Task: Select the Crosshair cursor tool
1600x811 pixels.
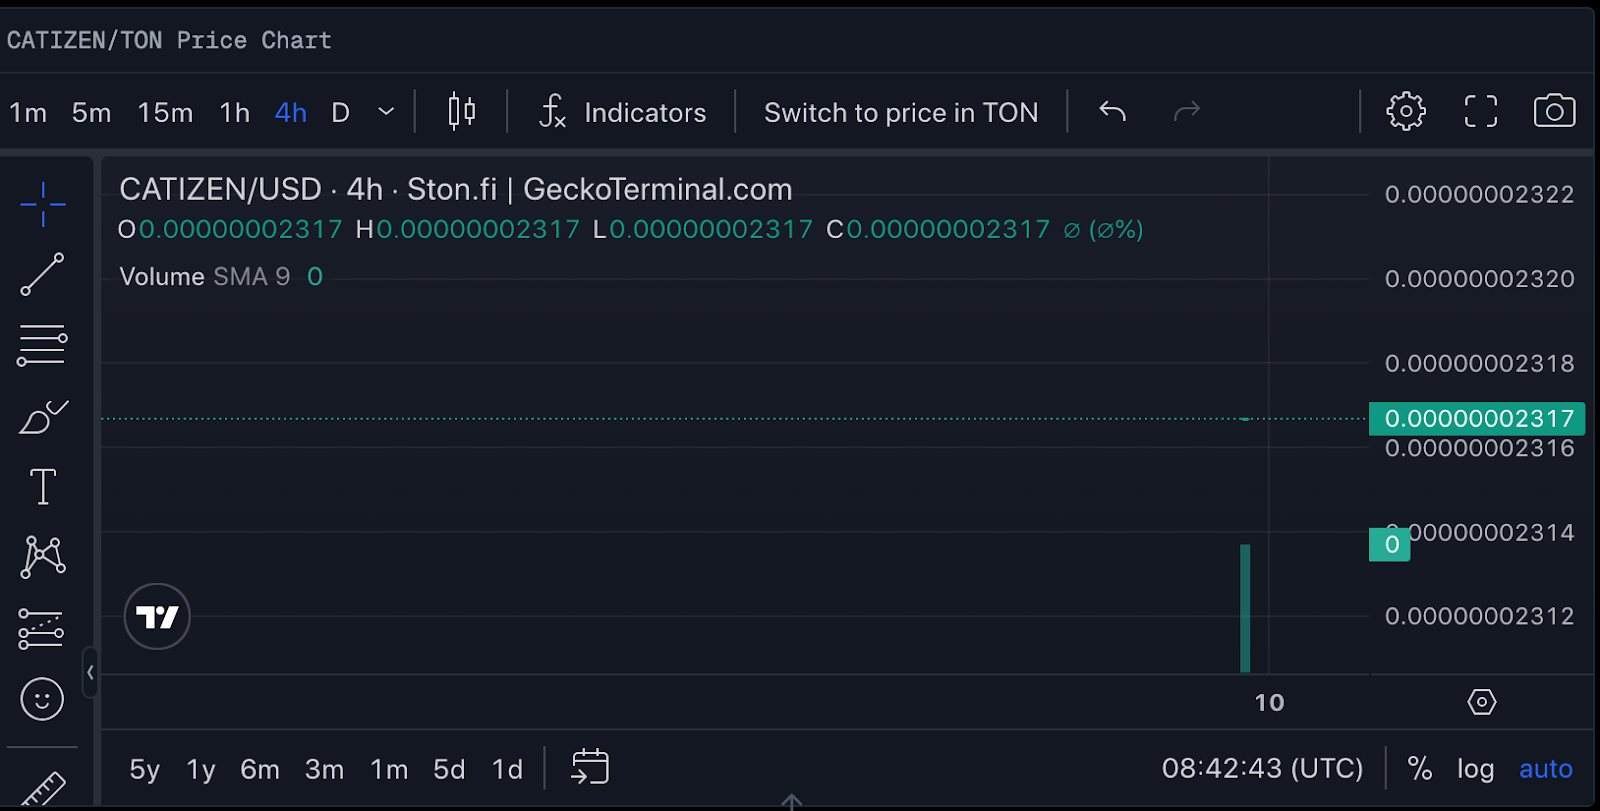Action: pyautogui.click(x=42, y=203)
